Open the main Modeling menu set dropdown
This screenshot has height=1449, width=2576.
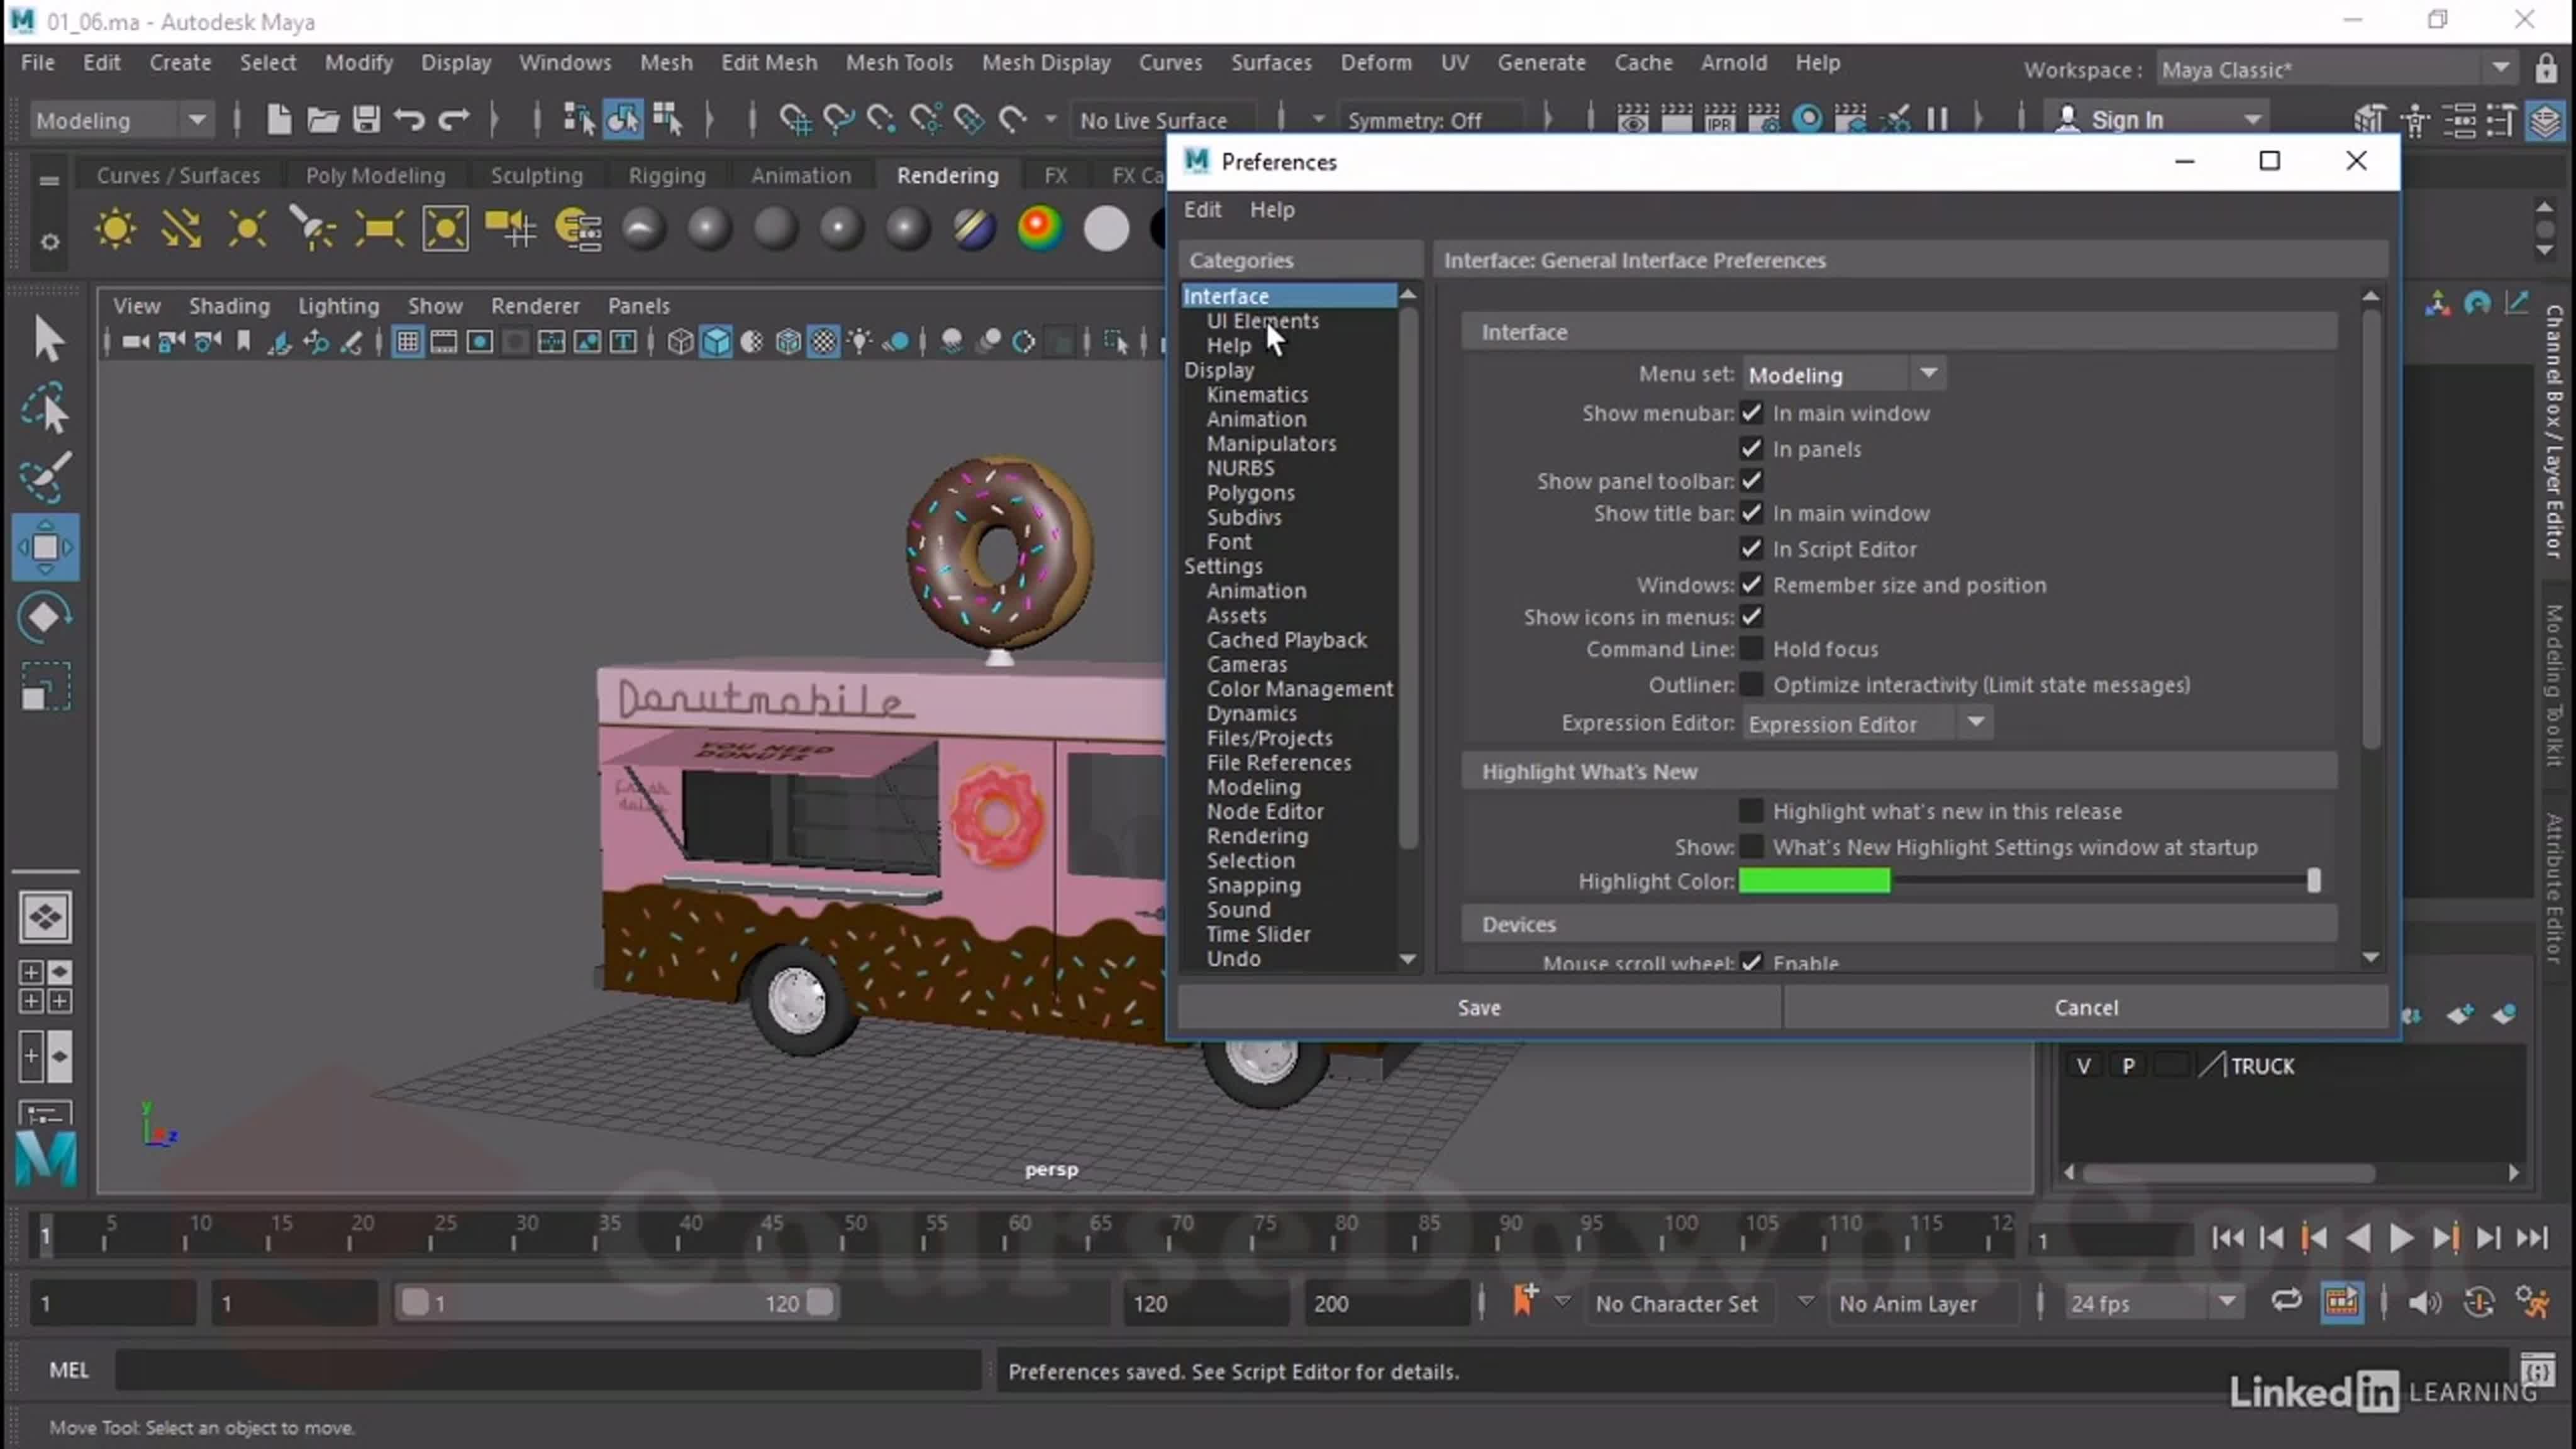coord(121,120)
